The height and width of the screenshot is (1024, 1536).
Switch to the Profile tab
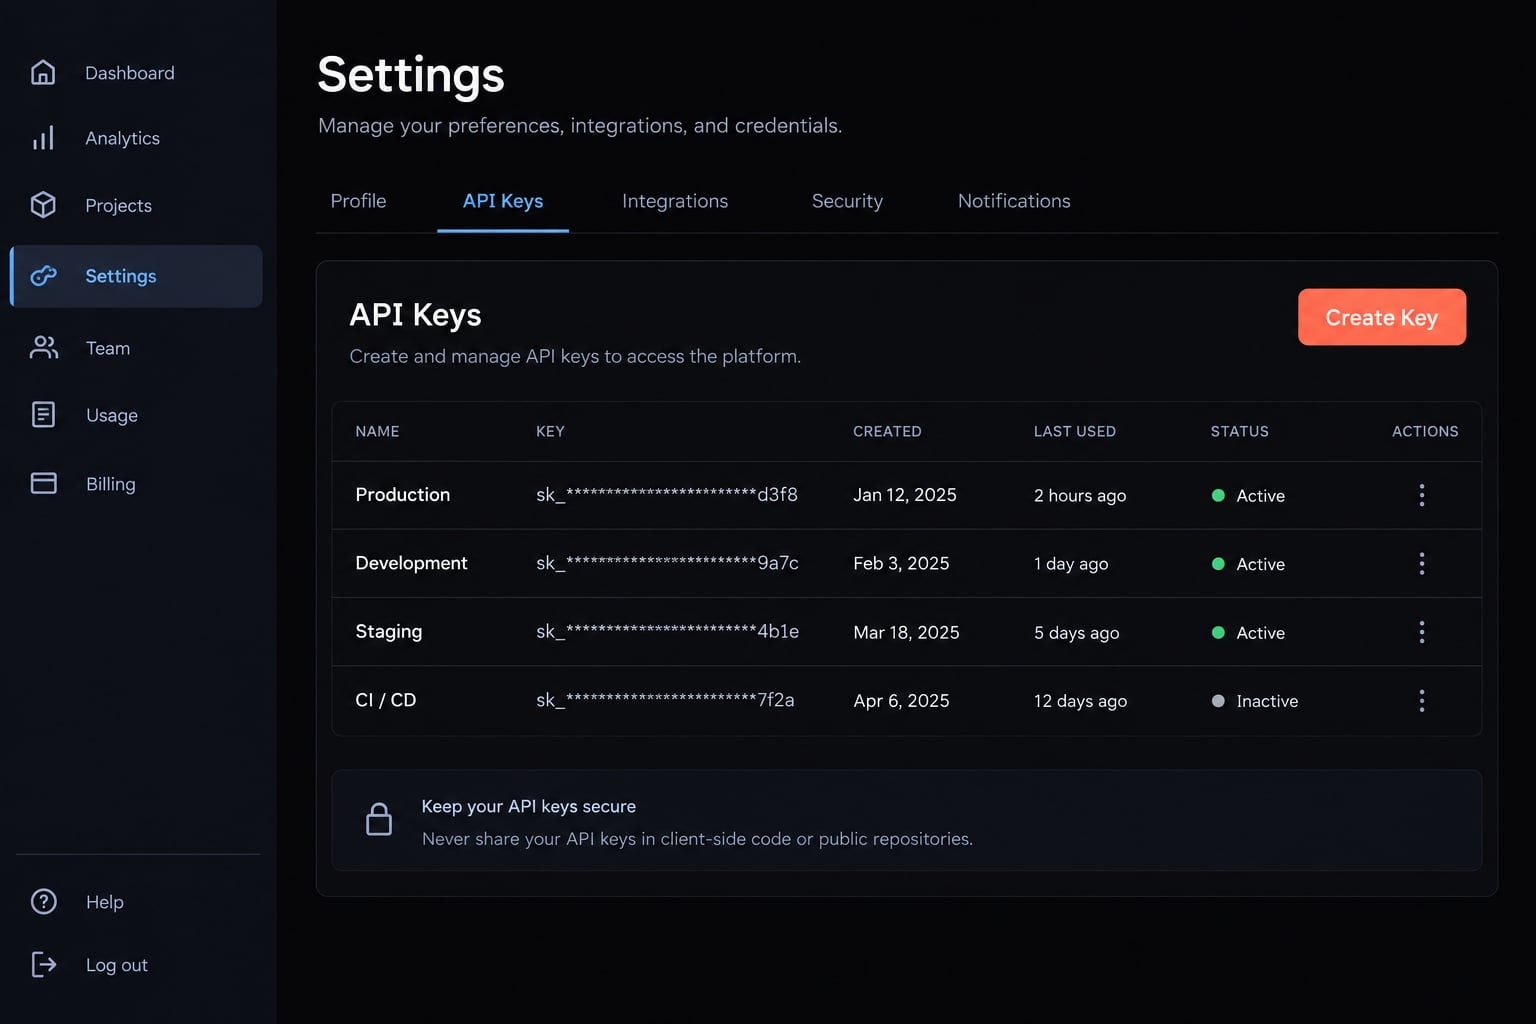[358, 201]
